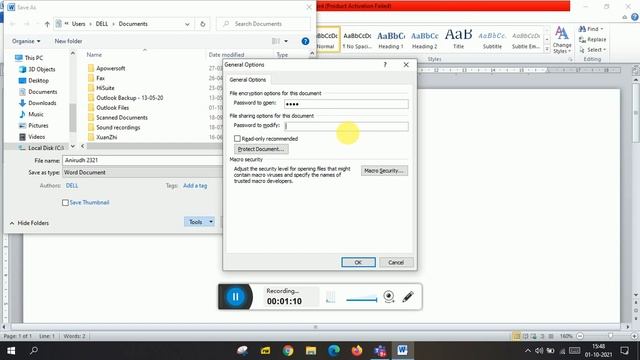
Task: Click the File name input field
Action: click(143, 160)
